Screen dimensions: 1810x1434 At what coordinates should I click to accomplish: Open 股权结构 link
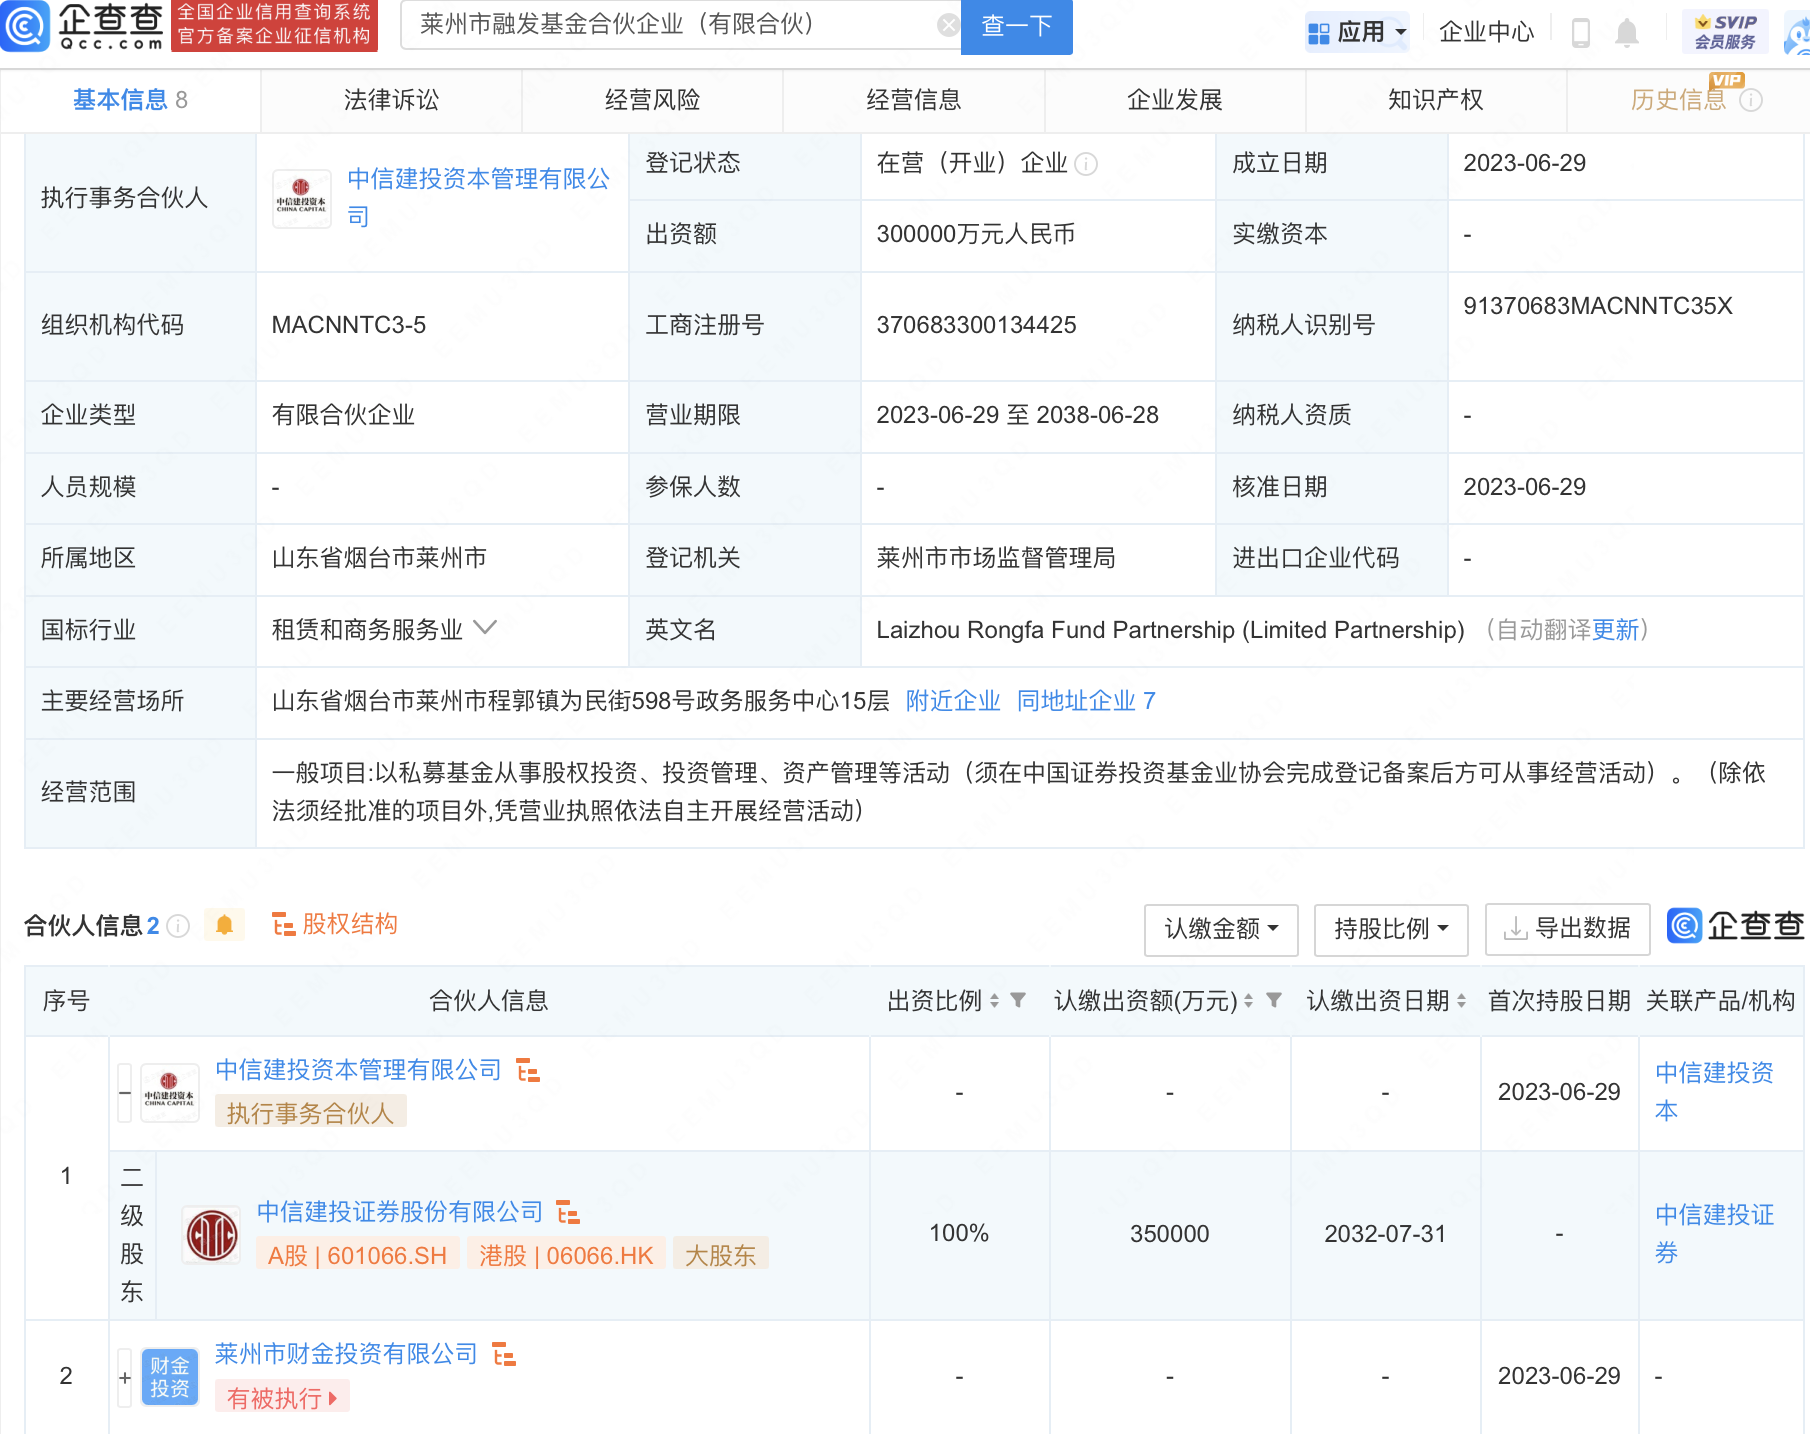point(335,924)
